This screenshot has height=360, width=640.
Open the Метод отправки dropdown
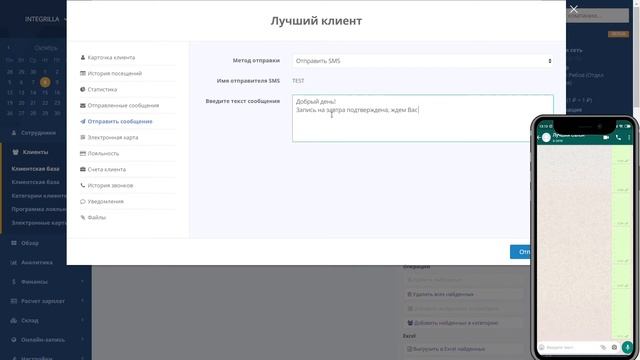click(422, 61)
